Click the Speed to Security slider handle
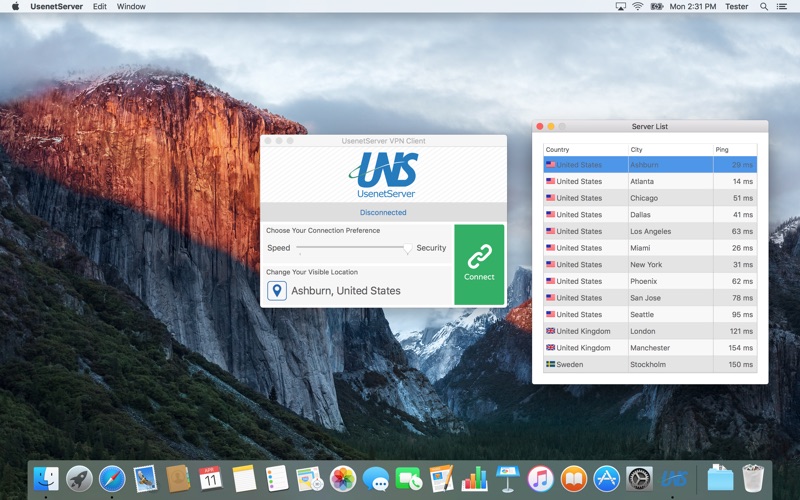This screenshot has width=800, height=500. tap(408, 249)
